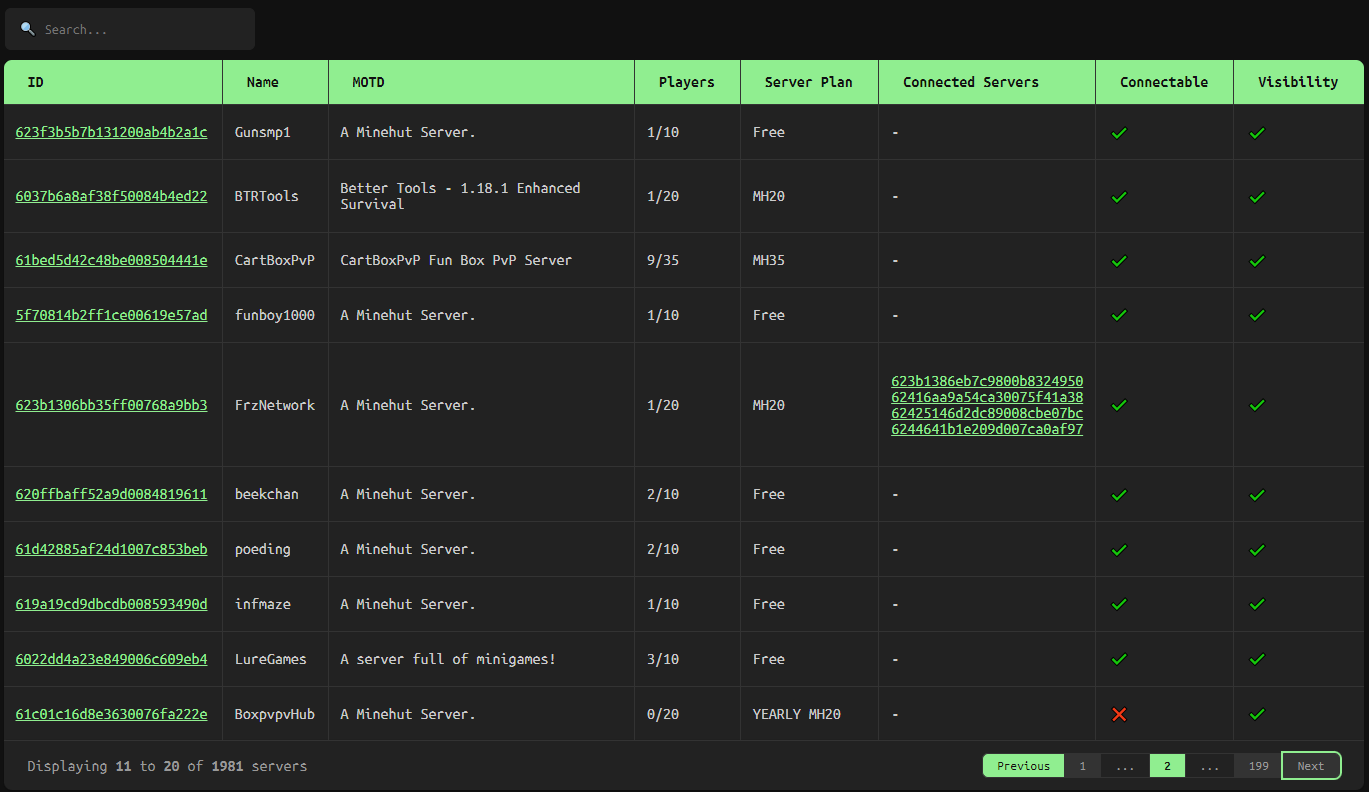Click Connectable checkmark for LureGames row
This screenshot has width=1369, height=792.
[x=1119, y=660]
